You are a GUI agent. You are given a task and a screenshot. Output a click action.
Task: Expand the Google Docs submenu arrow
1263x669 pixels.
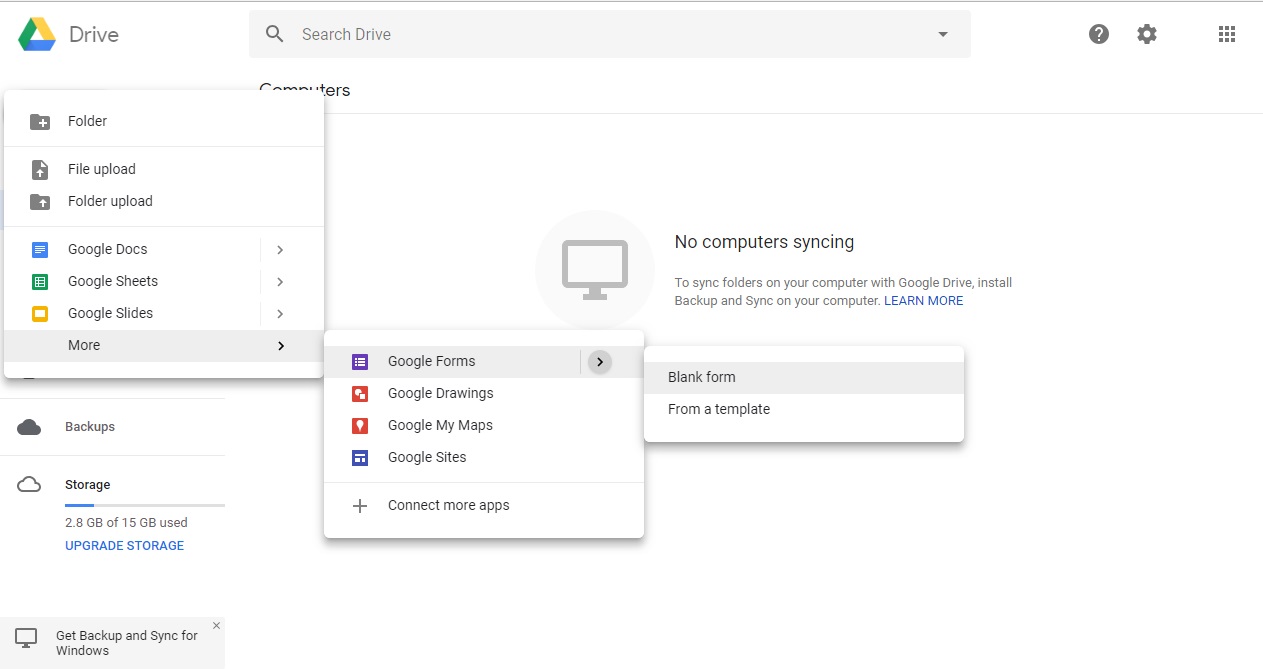(x=280, y=249)
